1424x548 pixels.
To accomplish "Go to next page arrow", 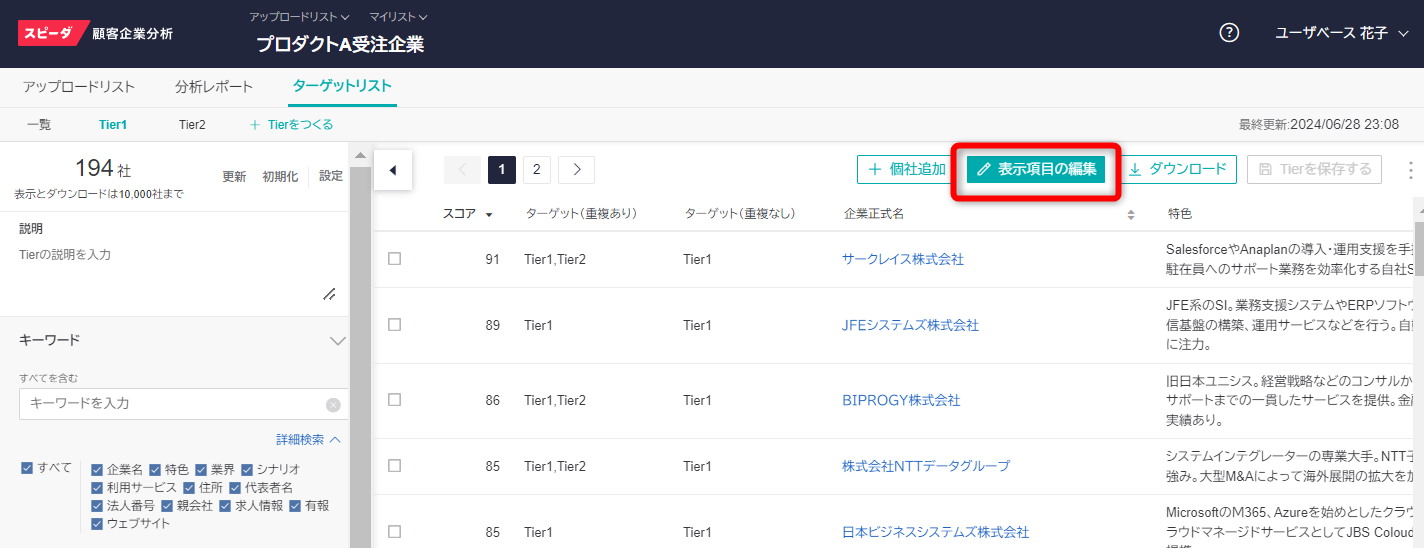I will [x=577, y=170].
